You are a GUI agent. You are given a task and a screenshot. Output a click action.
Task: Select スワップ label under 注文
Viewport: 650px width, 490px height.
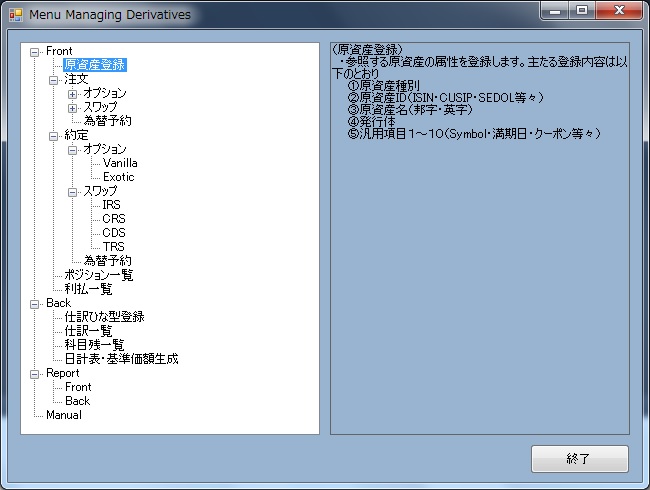tap(100, 107)
